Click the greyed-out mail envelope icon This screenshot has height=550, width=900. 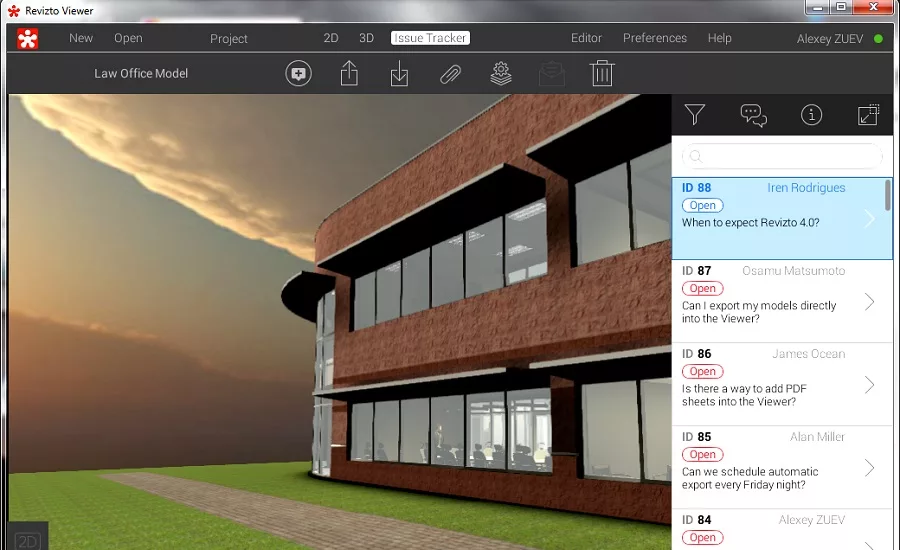tap(552, 74)
